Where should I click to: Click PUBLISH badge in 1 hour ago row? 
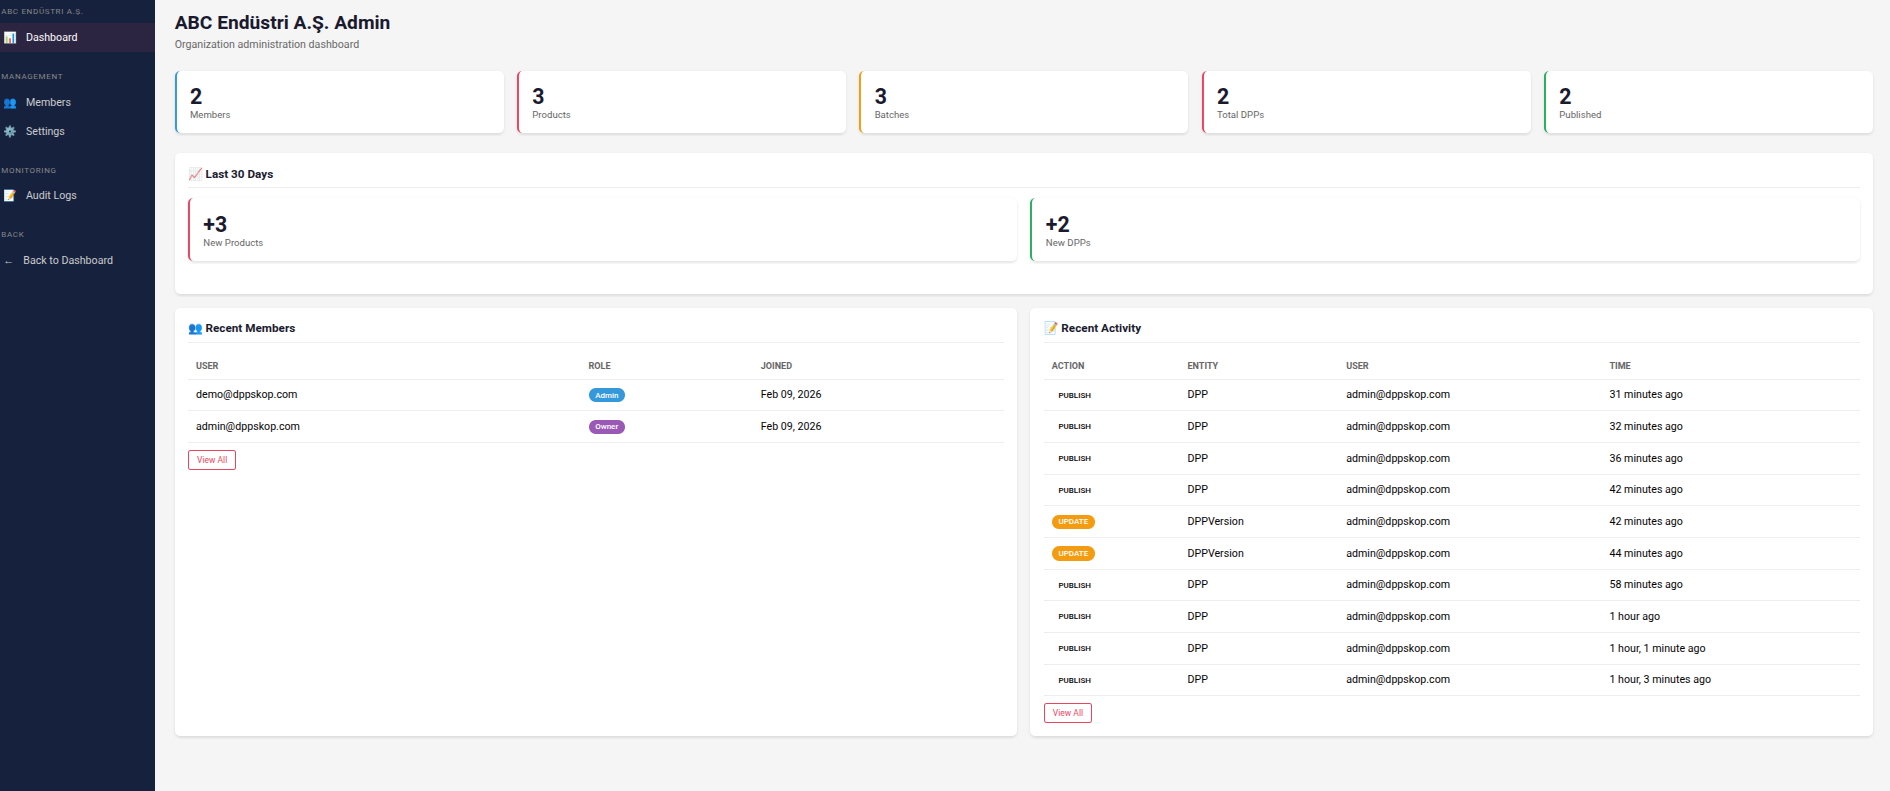(1075, 617)
